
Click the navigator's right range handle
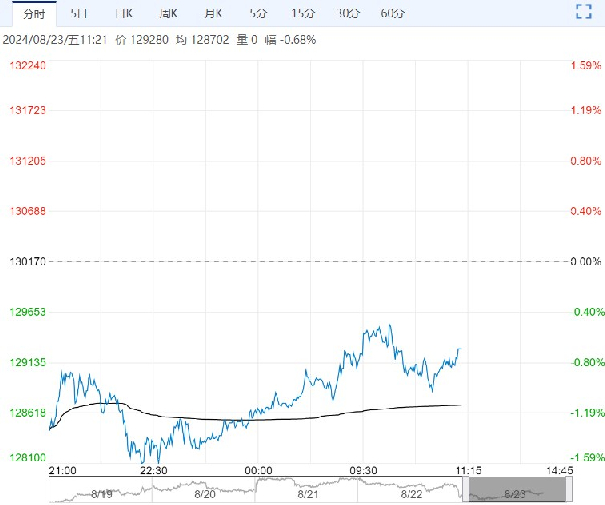pos(569,489)
